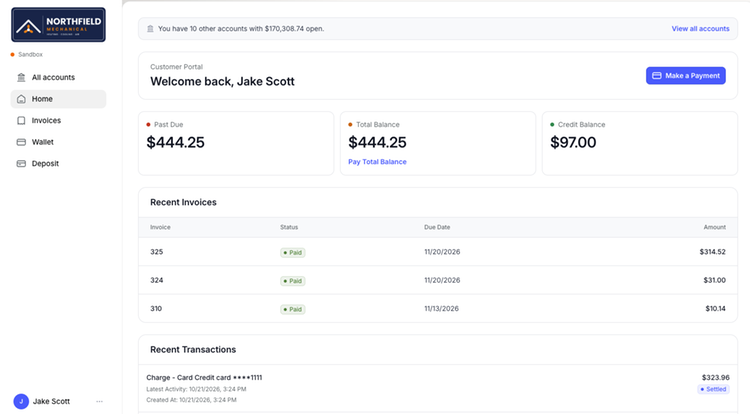Click the bank icon beside All accounts
The image size is (750, 414).
[x=21, y=77]
